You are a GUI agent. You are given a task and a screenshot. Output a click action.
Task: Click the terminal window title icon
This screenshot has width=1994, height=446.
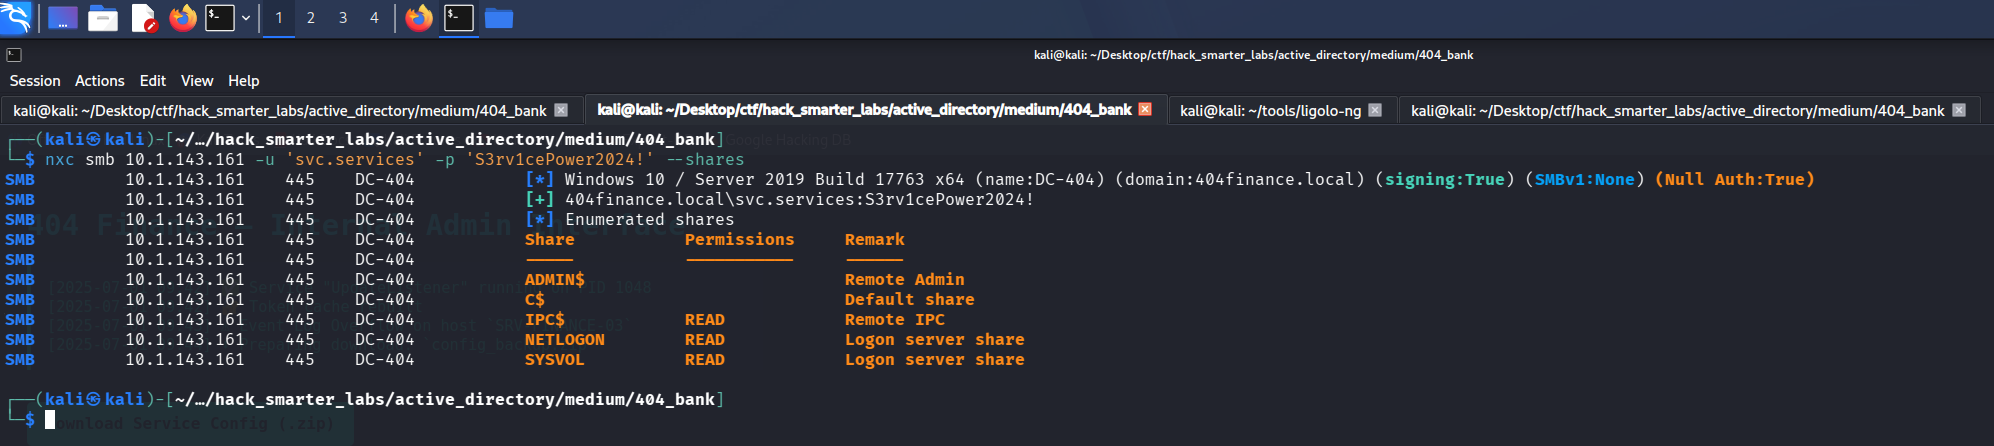(14, 55)
